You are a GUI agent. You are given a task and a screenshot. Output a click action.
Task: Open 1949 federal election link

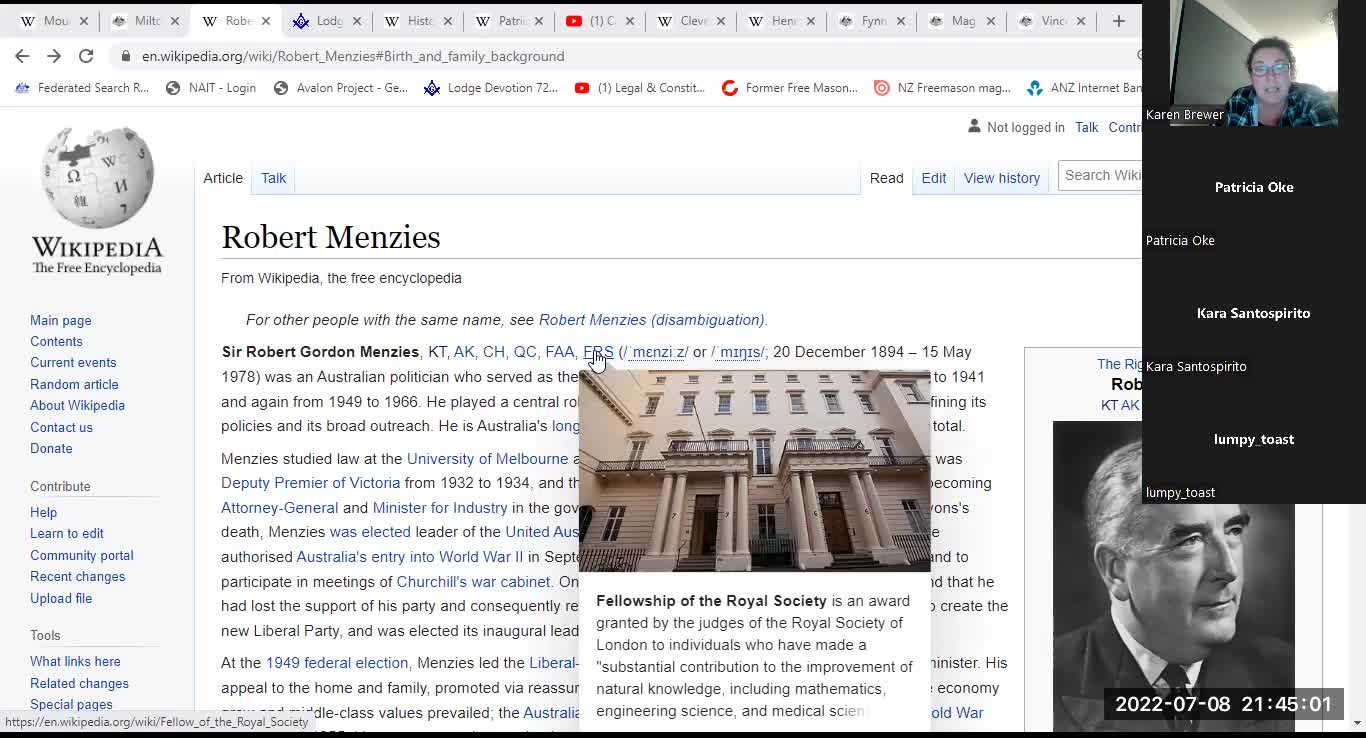pyautogui.click(x=337, y=663)
